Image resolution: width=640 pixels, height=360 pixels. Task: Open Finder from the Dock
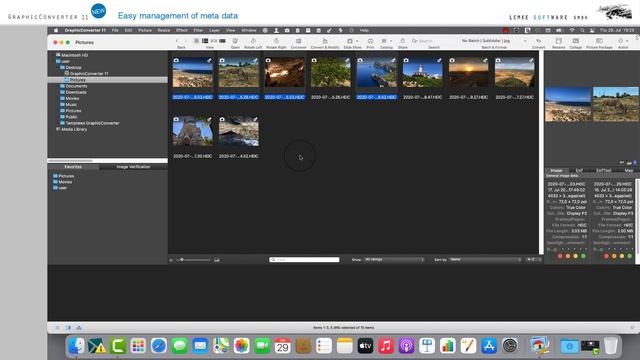[x=76, y=346]
